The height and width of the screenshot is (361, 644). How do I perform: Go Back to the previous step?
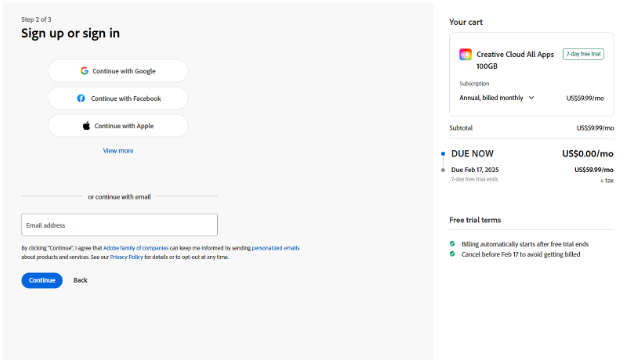(x=80, y=281)
